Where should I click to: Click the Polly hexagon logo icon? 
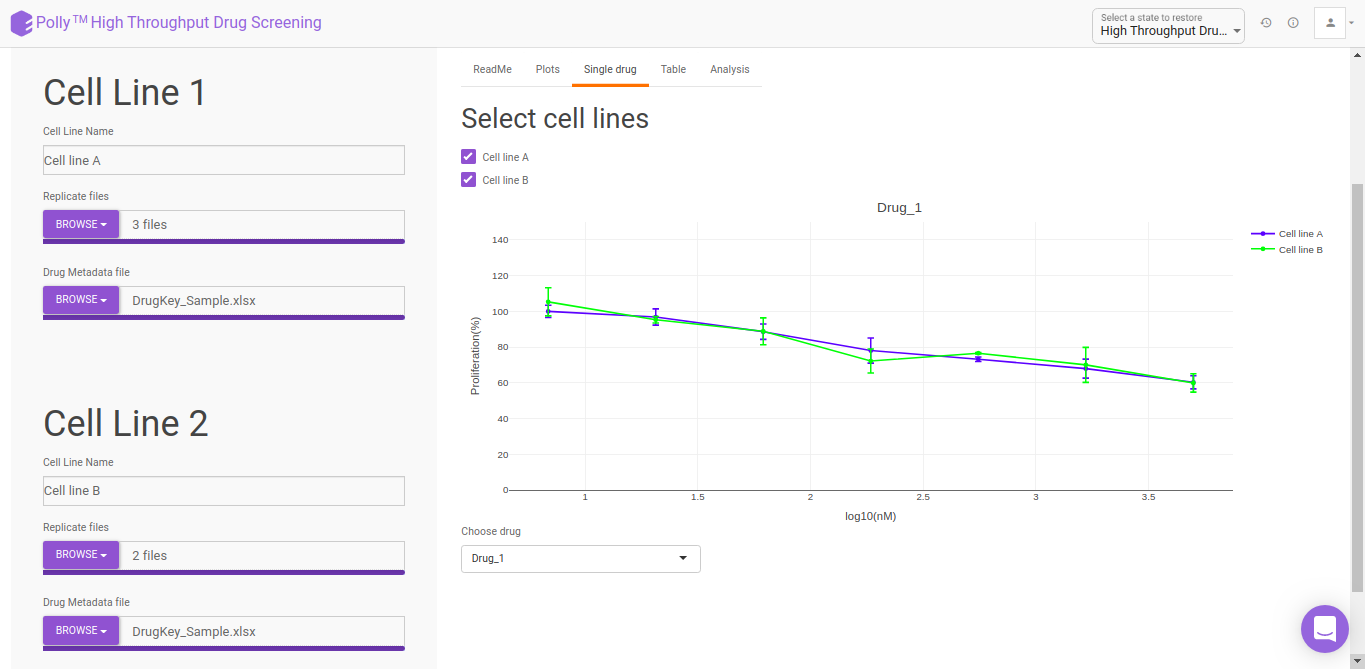point(21,23)
